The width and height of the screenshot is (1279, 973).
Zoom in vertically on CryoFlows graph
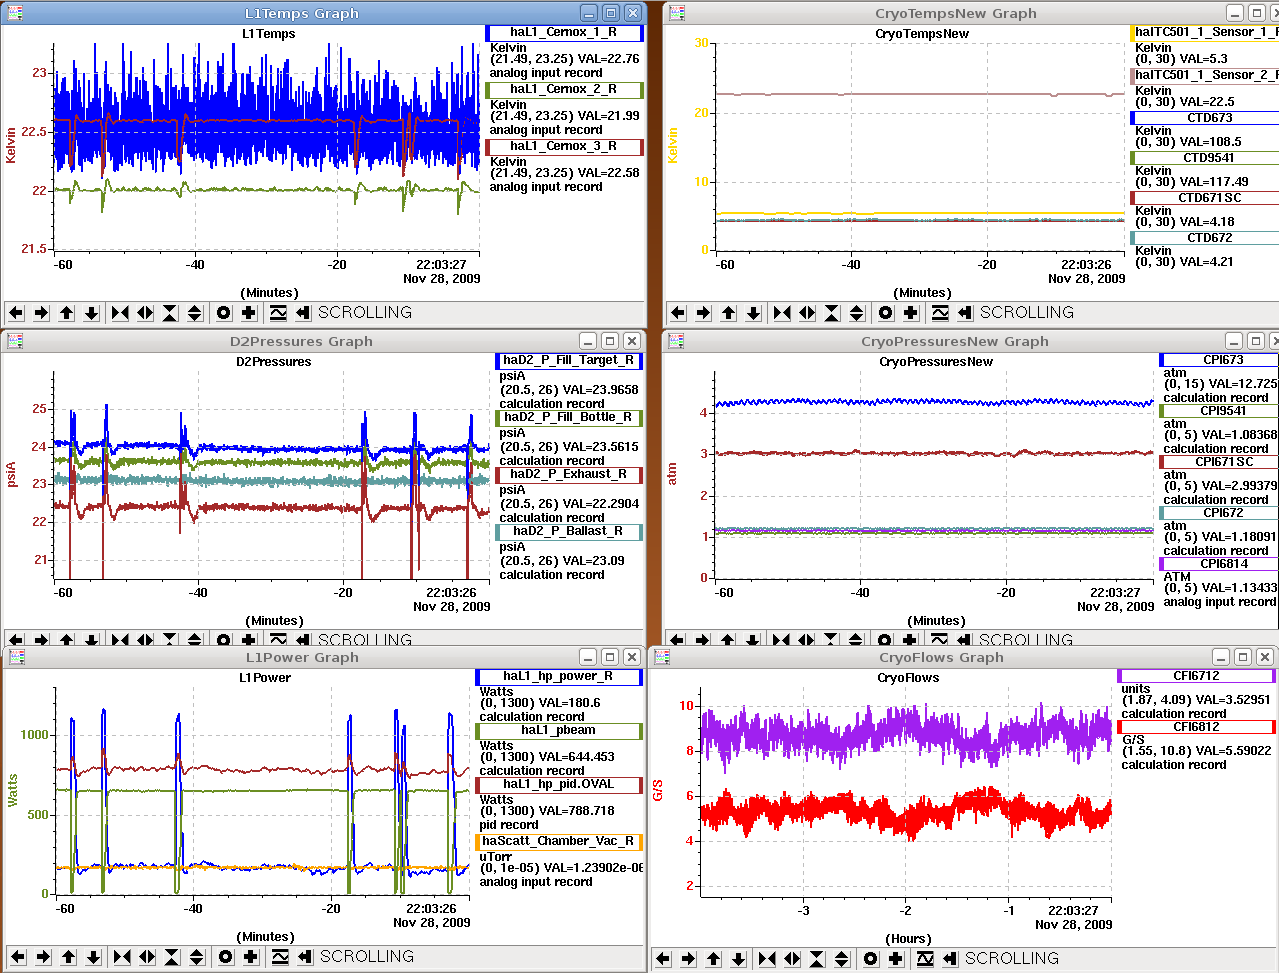[817, 959]
